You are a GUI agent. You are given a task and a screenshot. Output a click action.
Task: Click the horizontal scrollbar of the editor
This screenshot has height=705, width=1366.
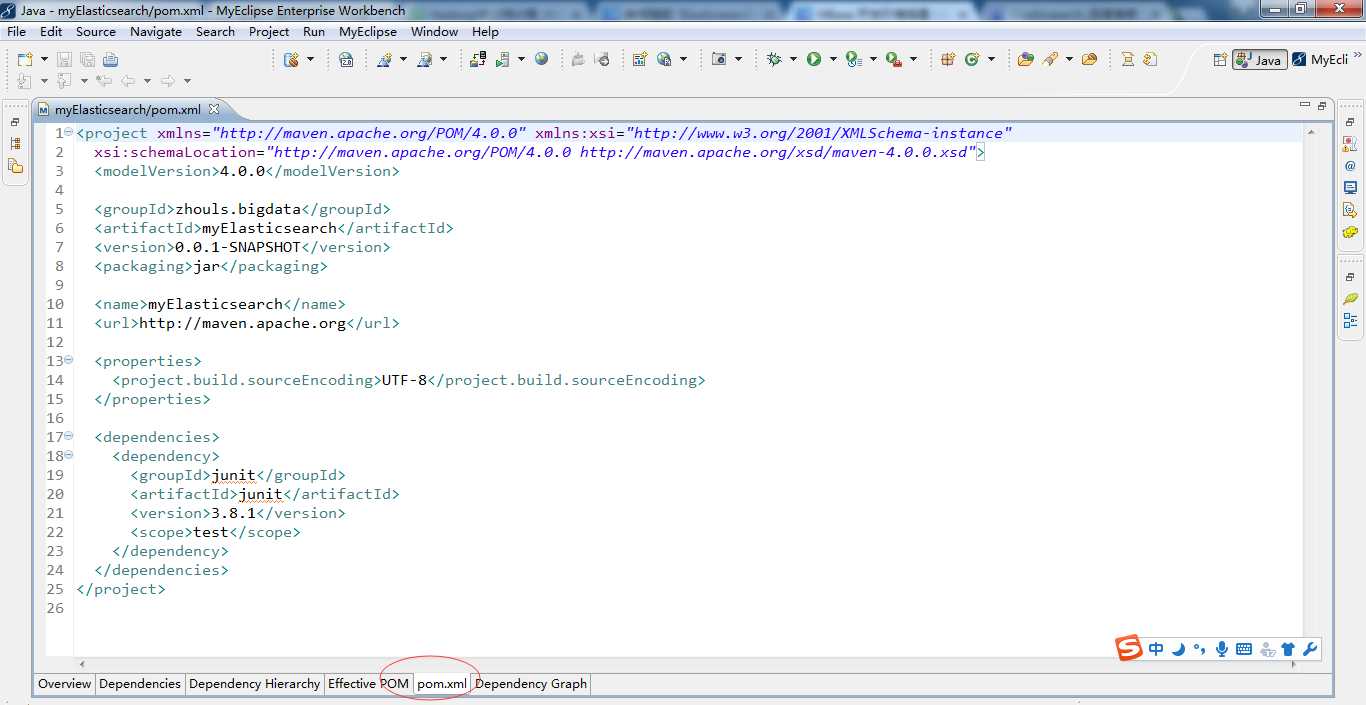pos(689,663)
